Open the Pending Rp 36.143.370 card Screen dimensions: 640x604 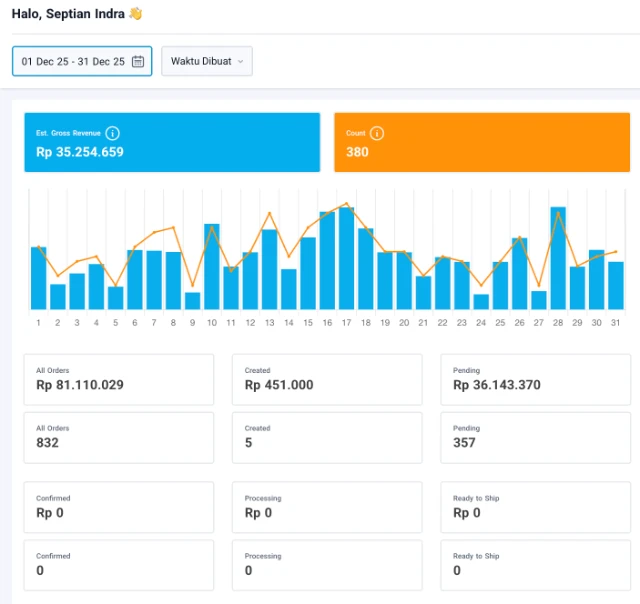[536, 380]
